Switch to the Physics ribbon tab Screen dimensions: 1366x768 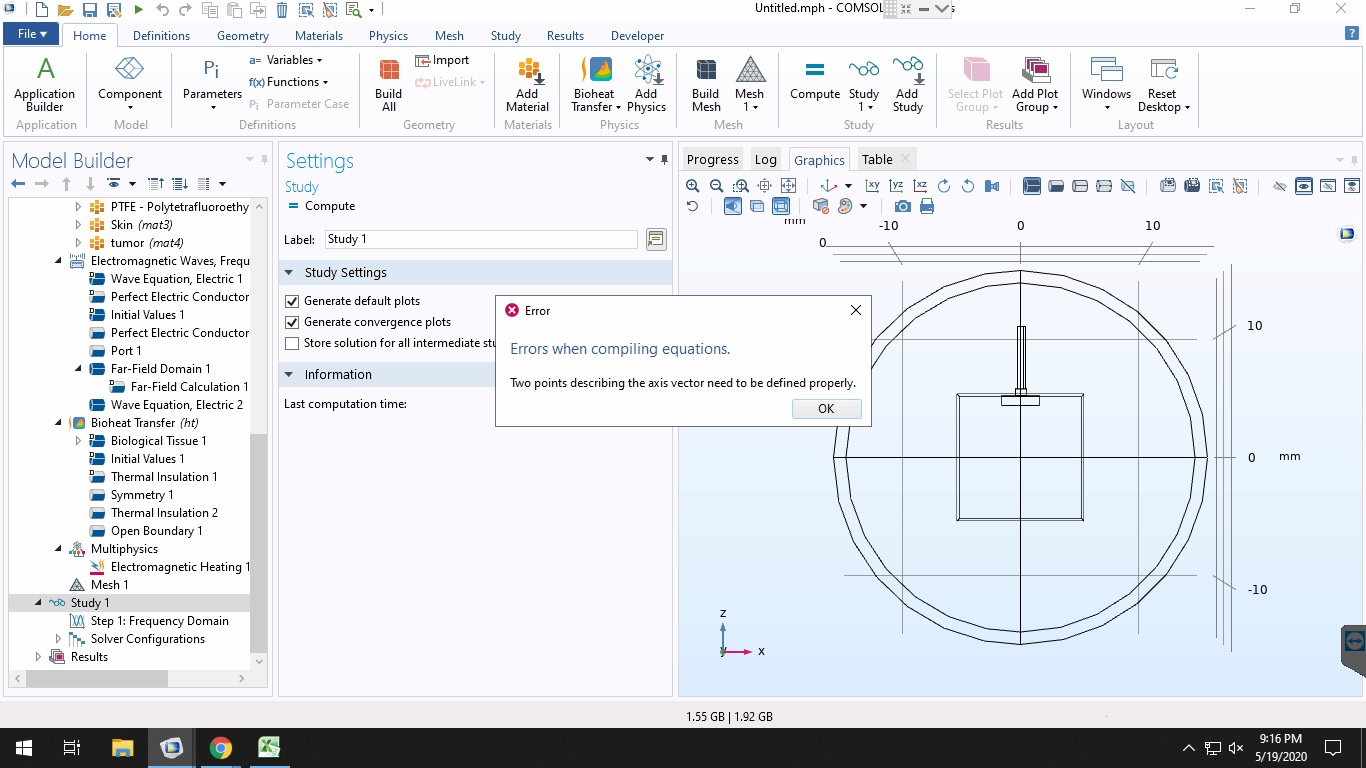click(388, 35)
